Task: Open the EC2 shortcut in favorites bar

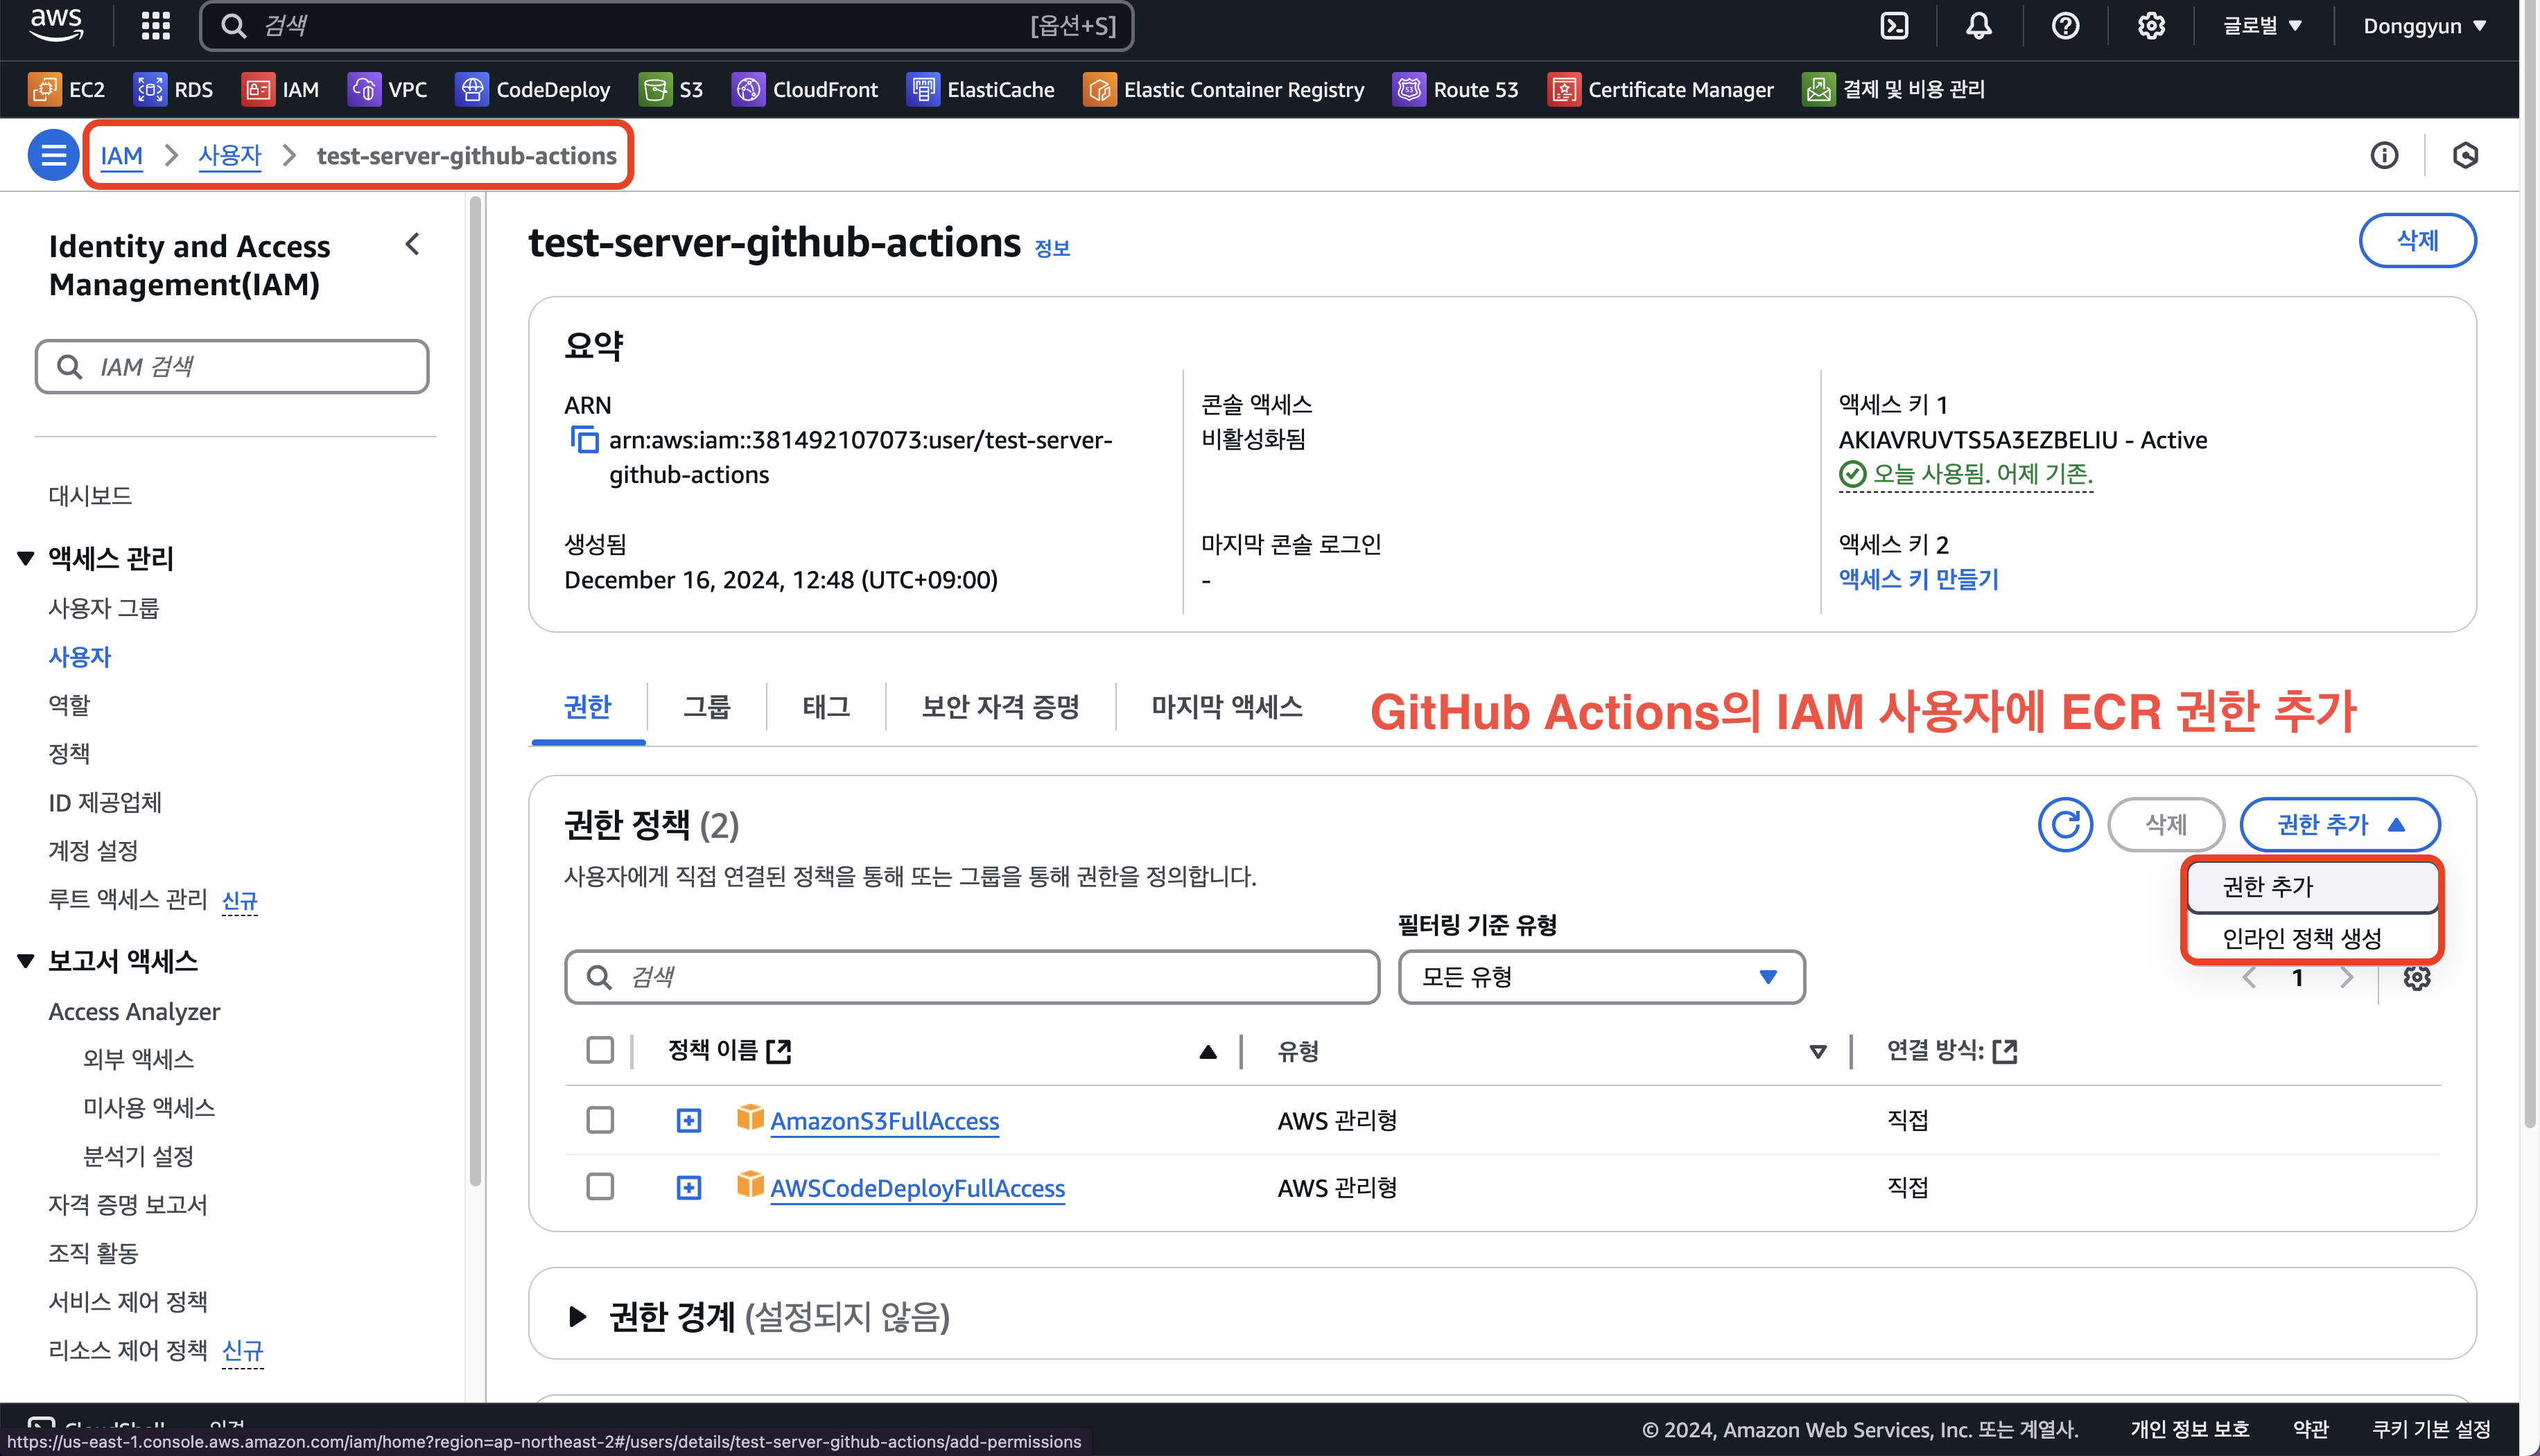Action: (67, 90)
